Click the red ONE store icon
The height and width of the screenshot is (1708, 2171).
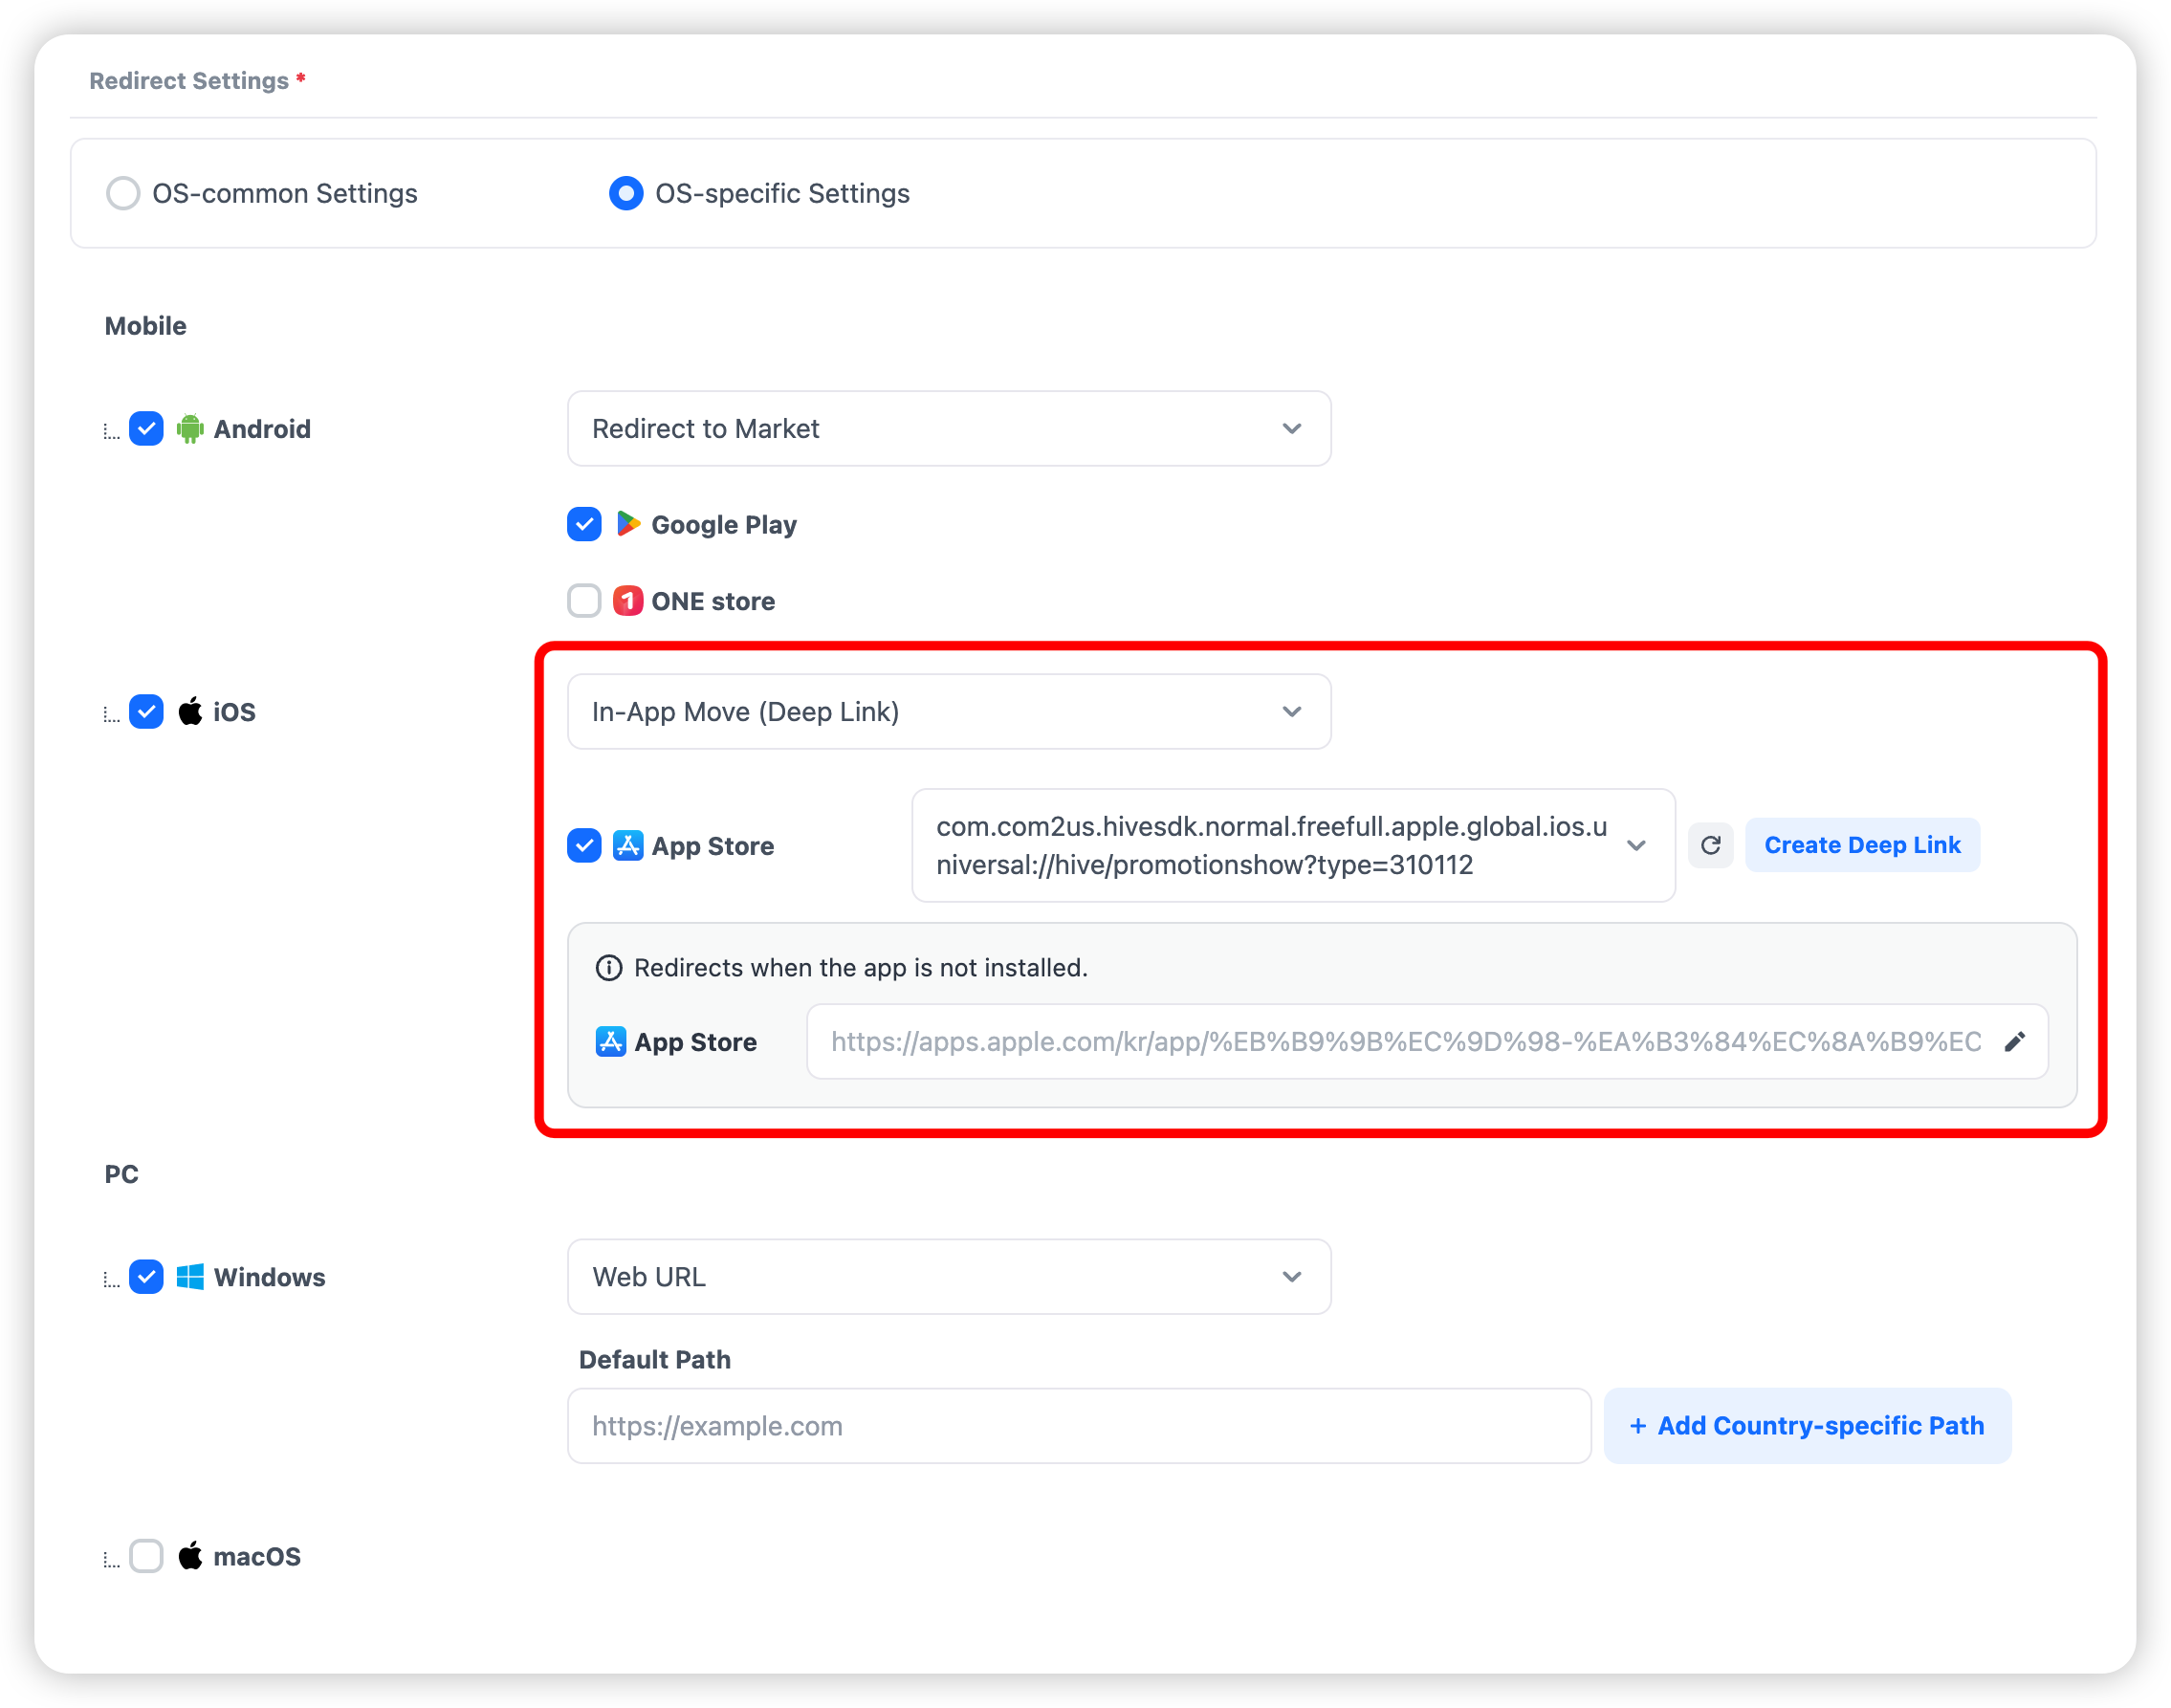pos(628,601)
